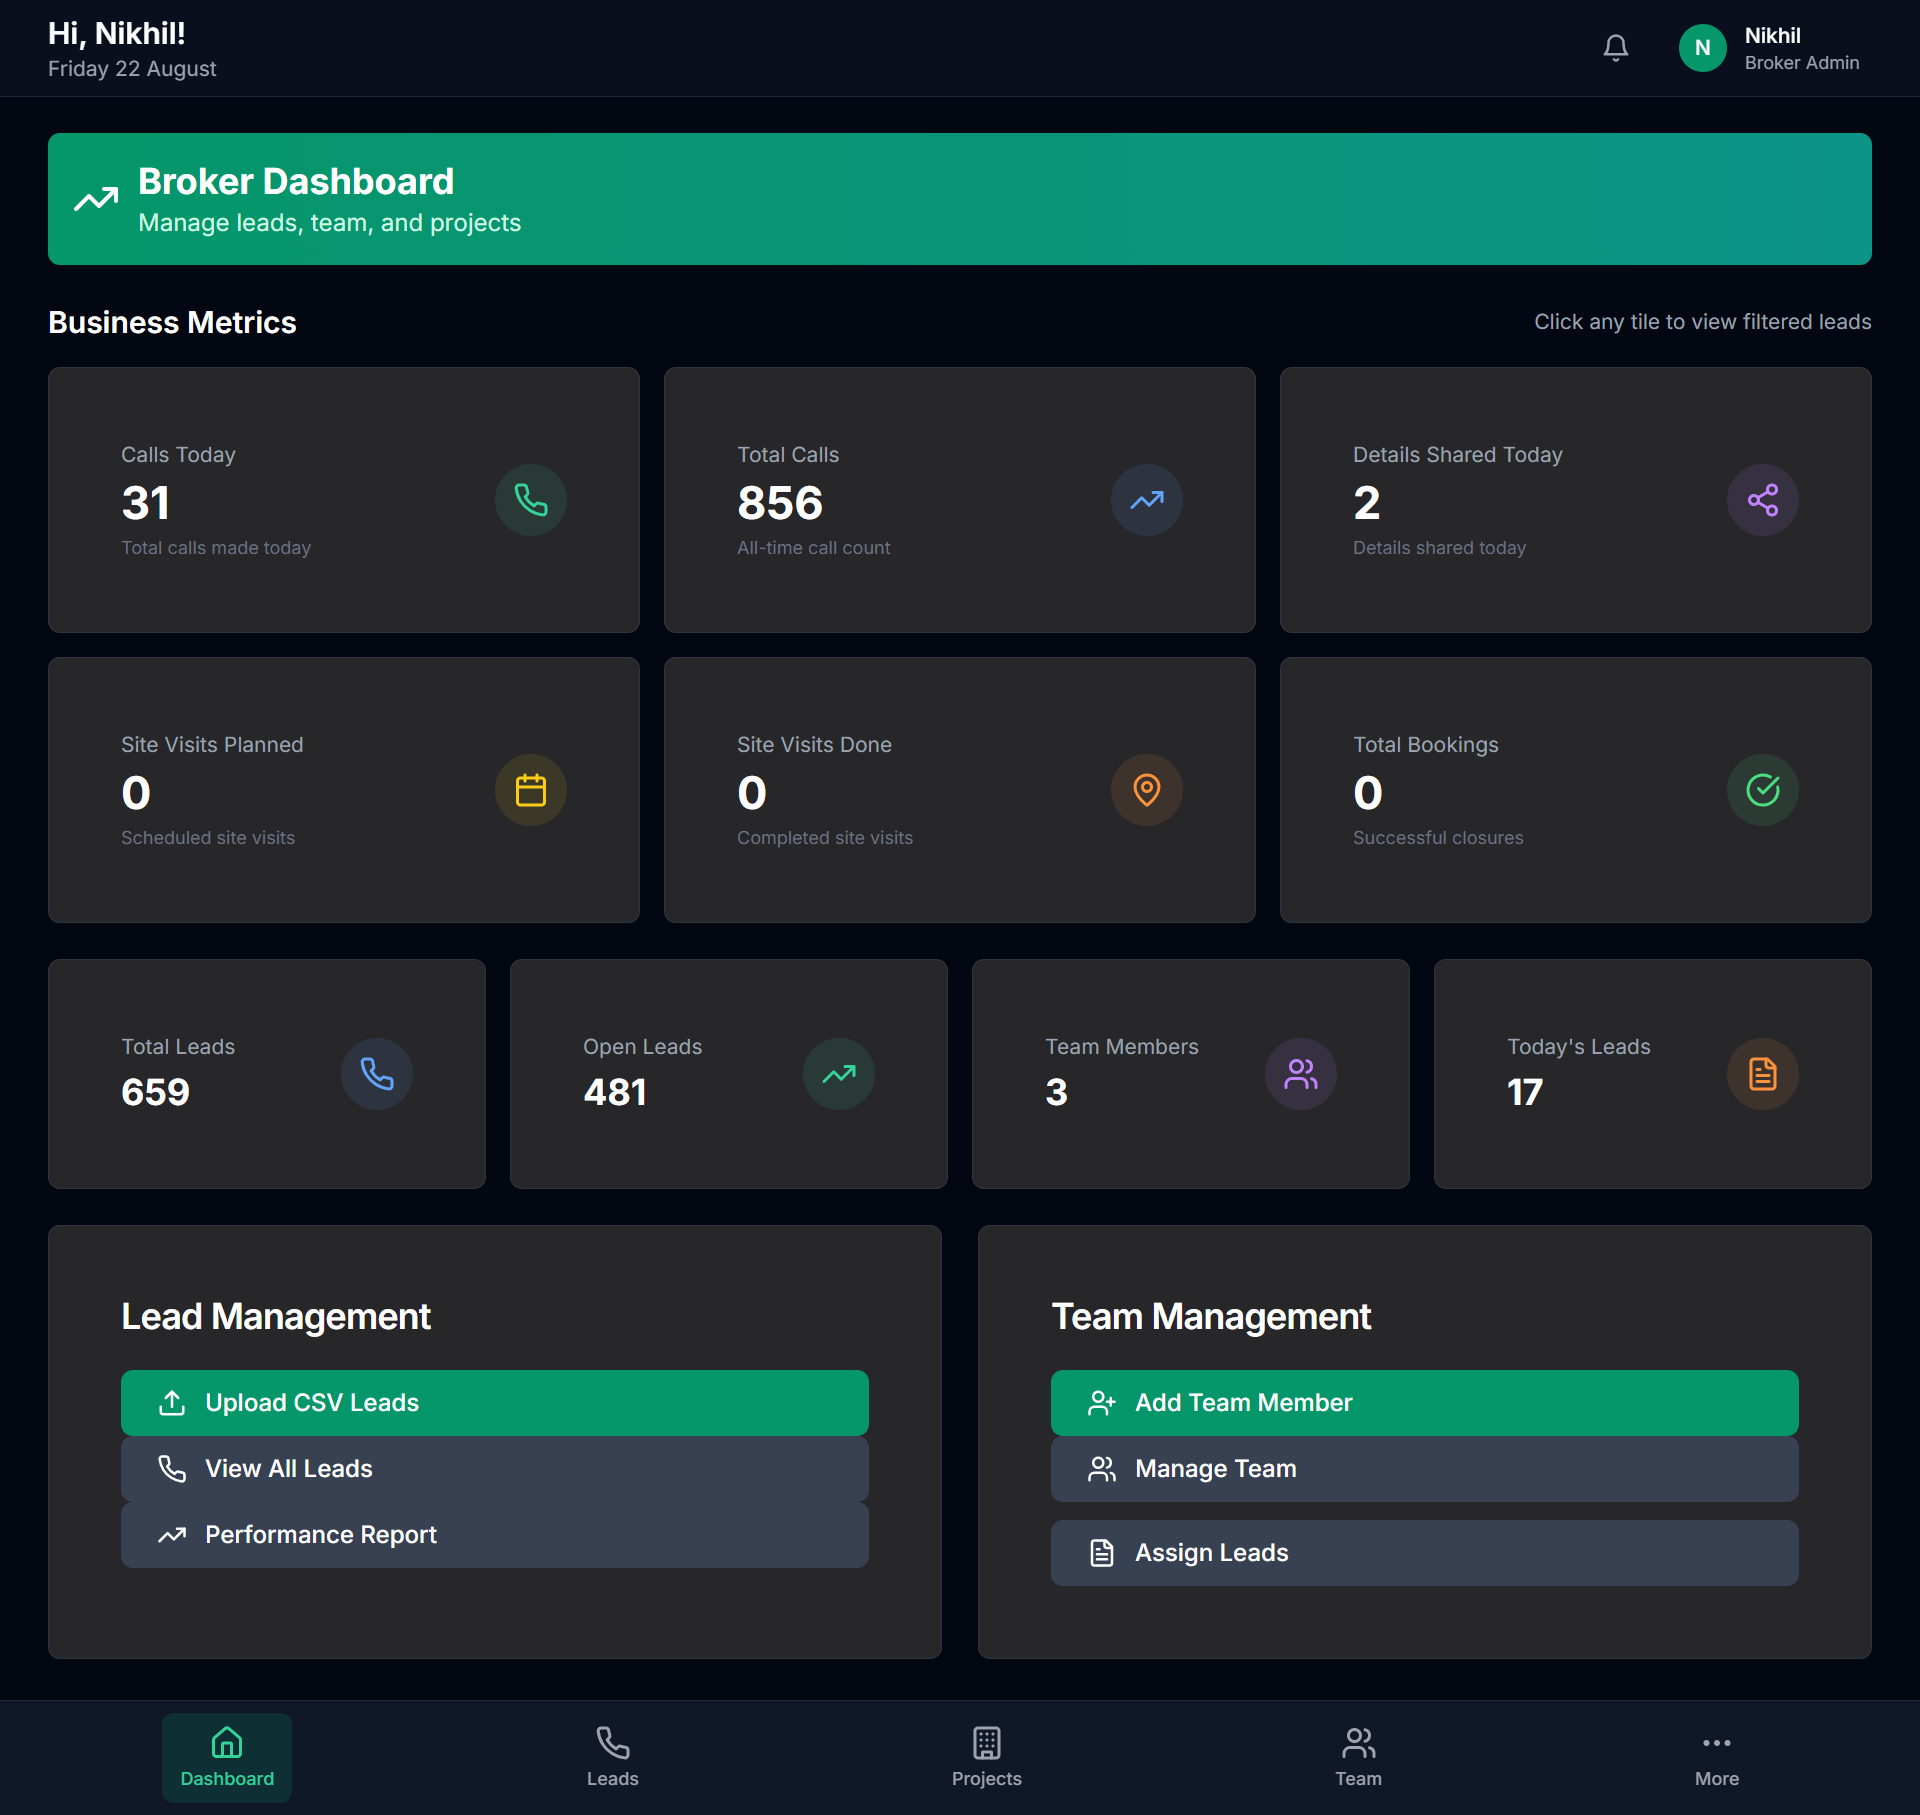Select the Assign Leads option
Viewport: 1920px width, 1815px height.
click(1424, 1552)
